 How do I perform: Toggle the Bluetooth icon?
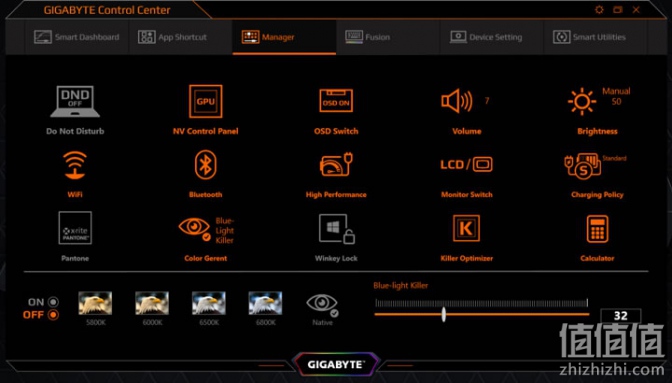click(x=206, y=165)
